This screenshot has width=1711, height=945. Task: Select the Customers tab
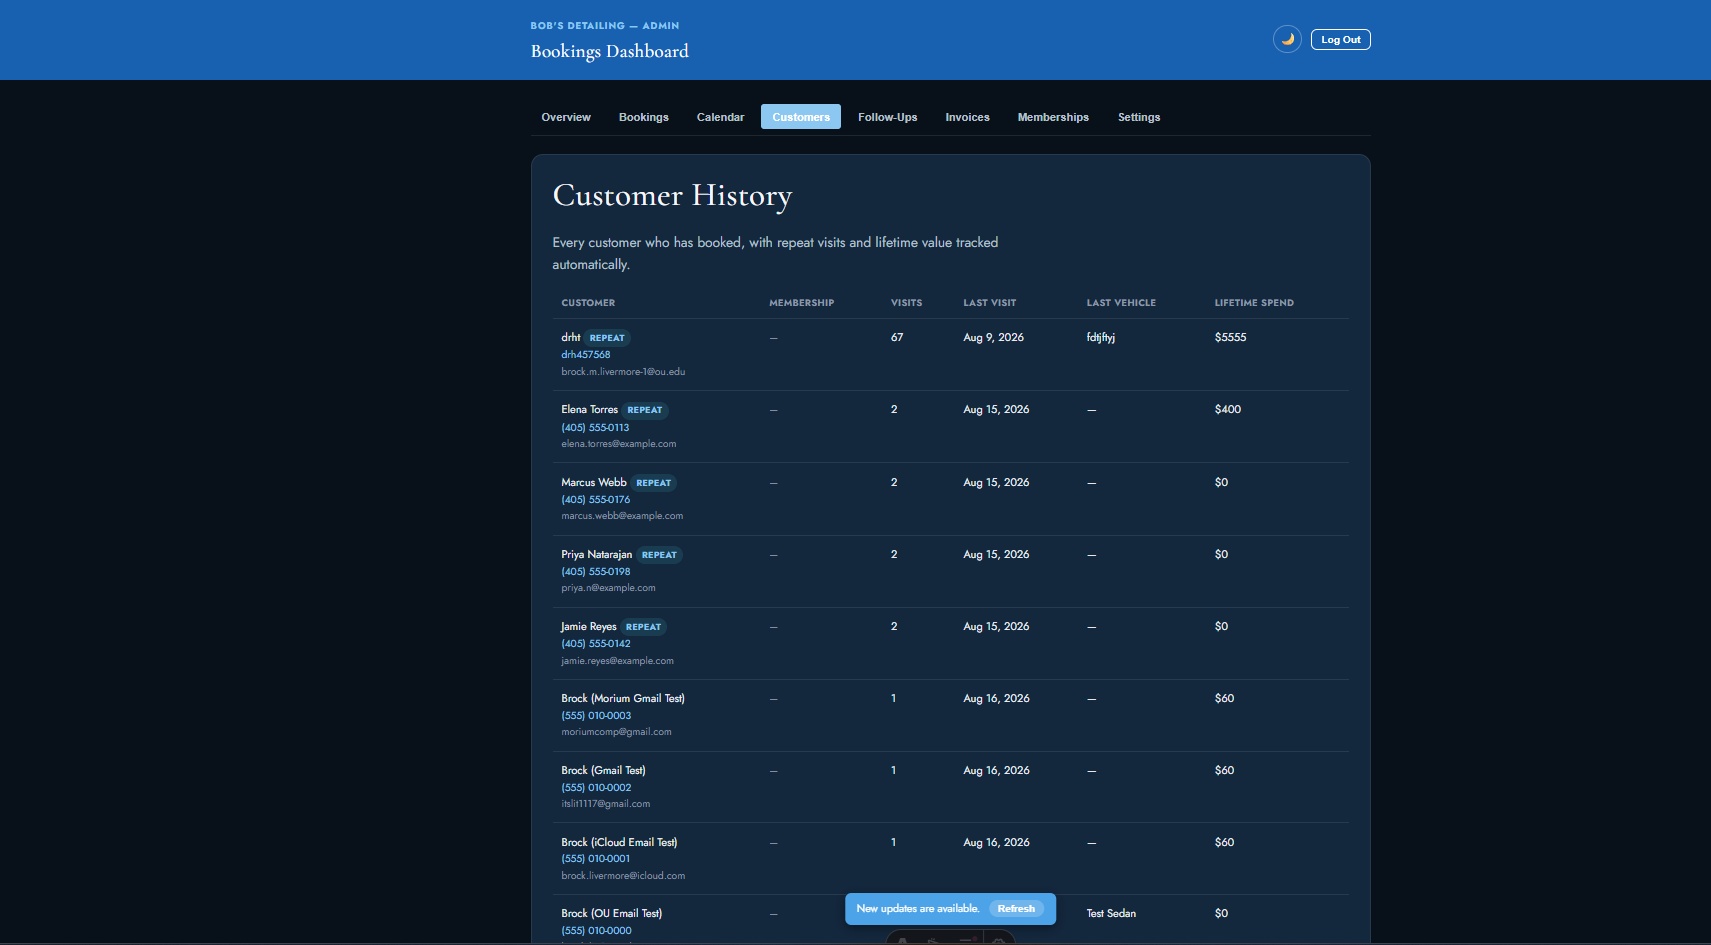[x=801, y=117]
